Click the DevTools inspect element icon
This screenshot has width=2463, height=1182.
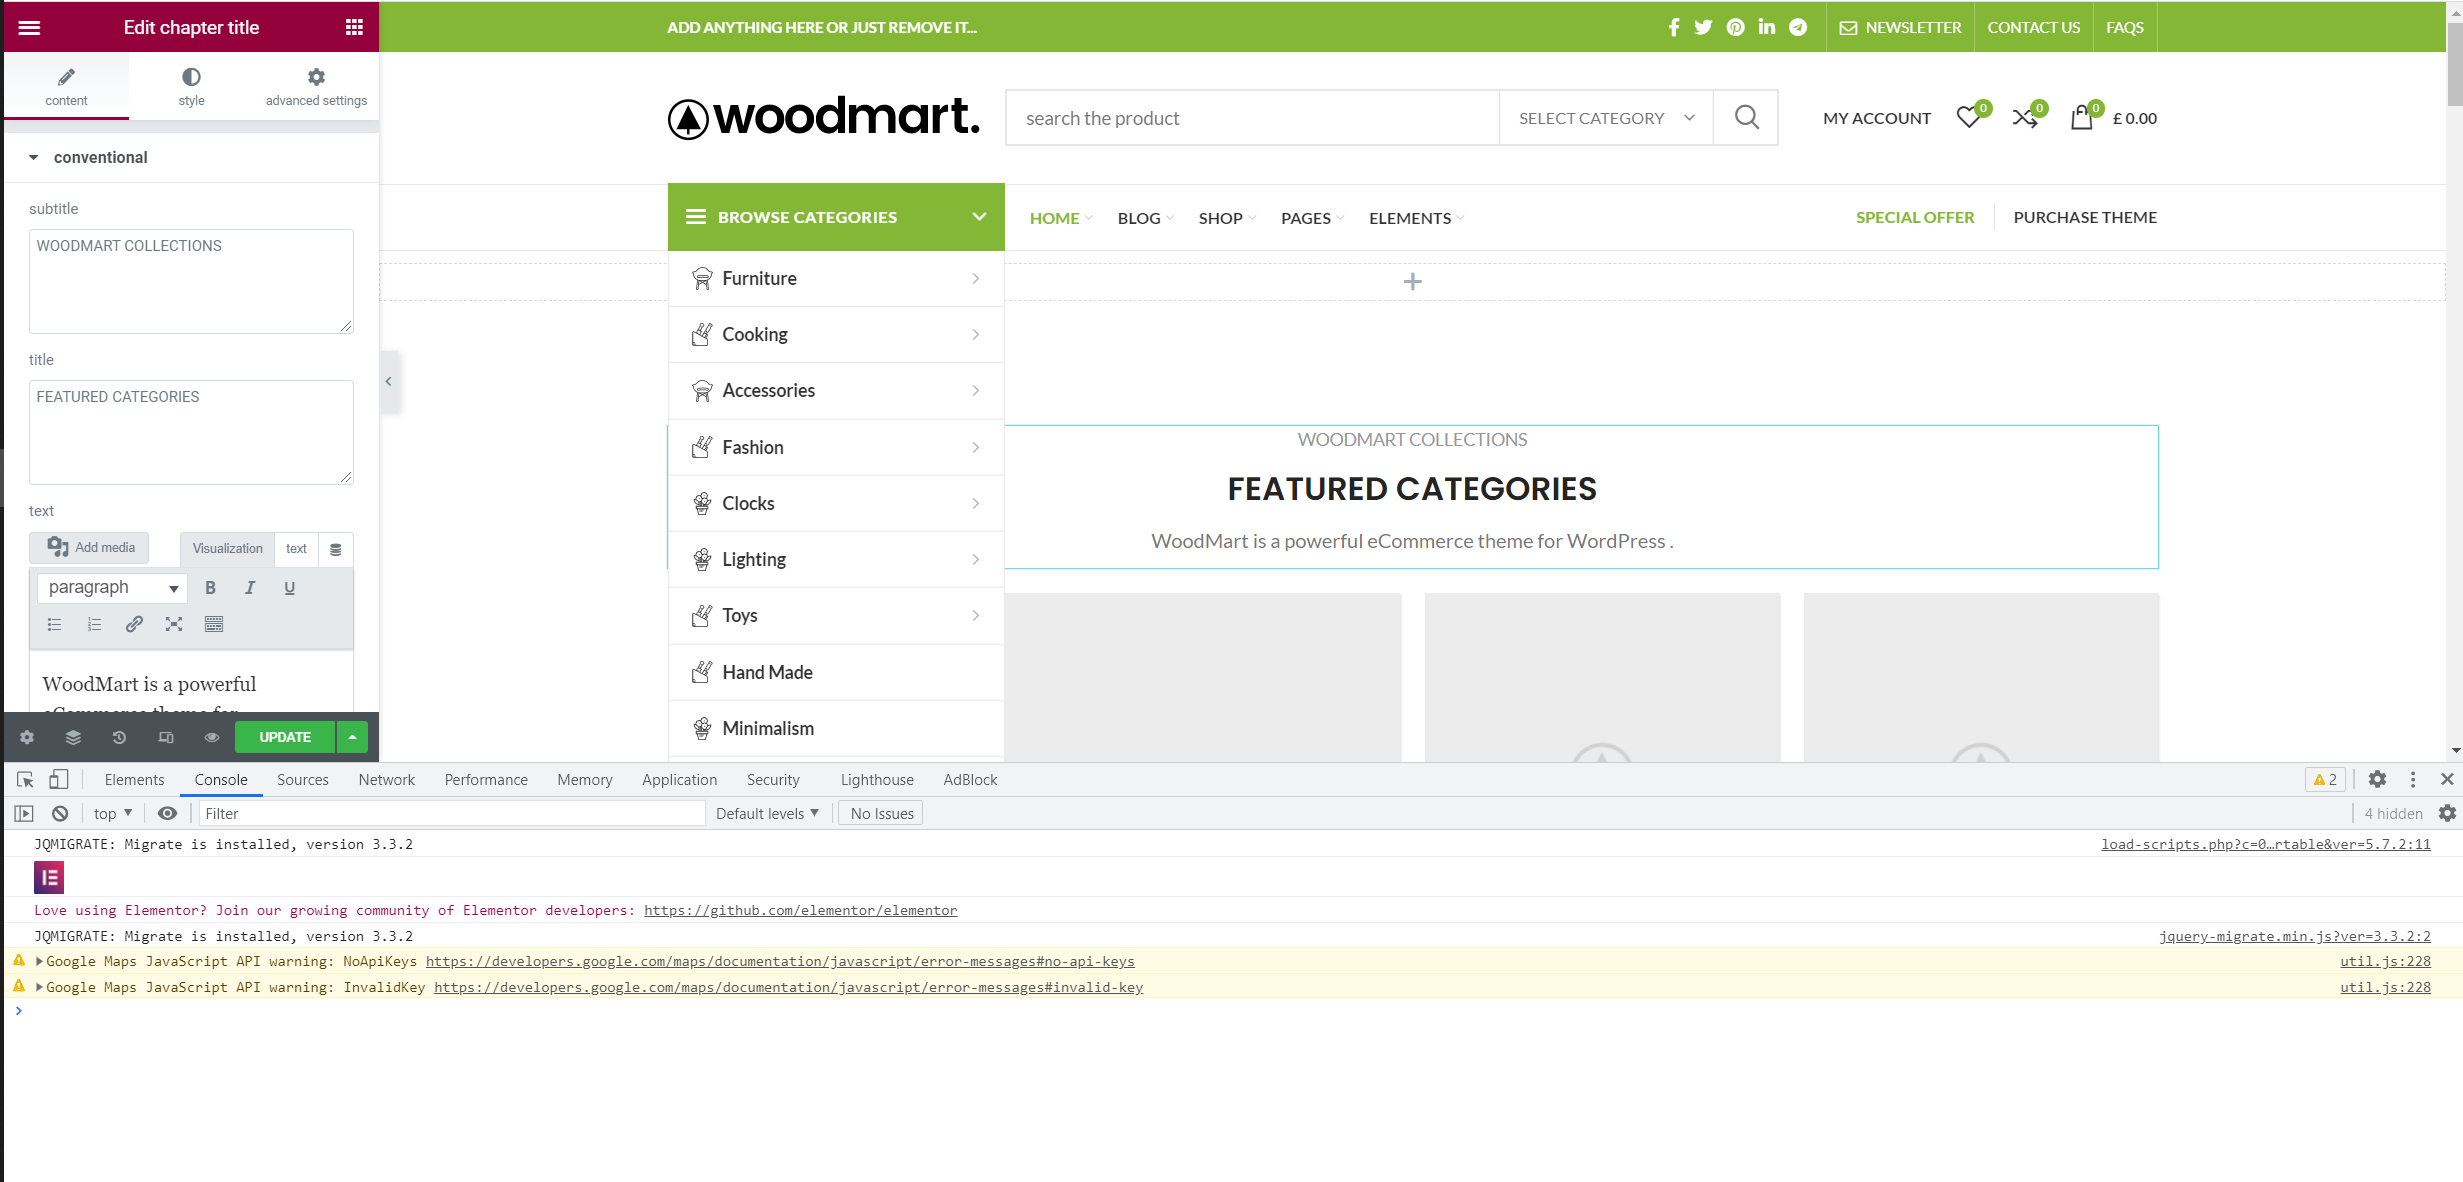(x=25, y=779)
